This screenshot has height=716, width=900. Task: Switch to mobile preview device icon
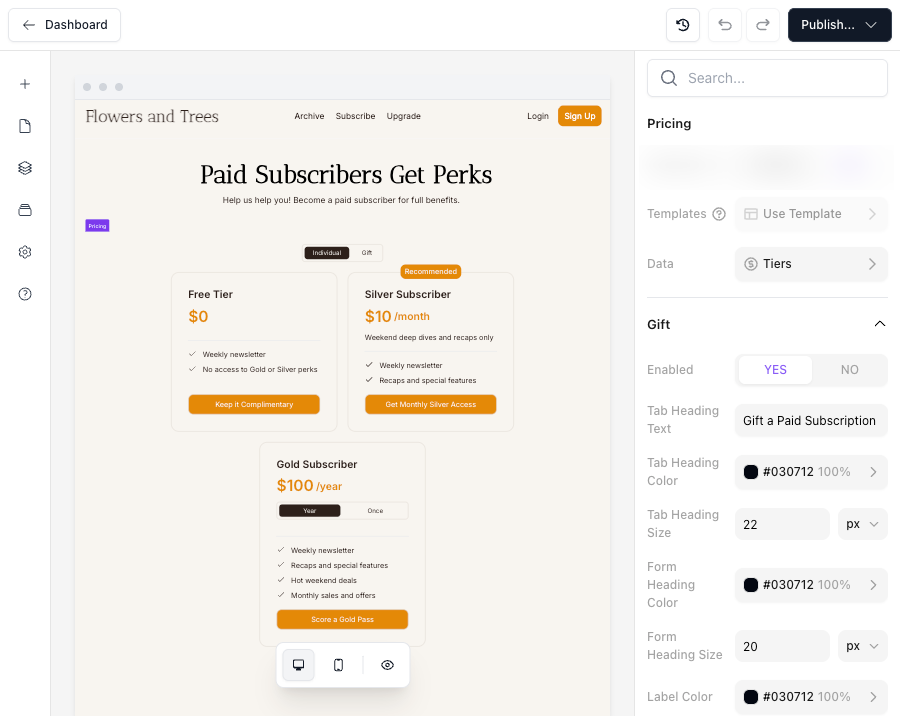338,665
